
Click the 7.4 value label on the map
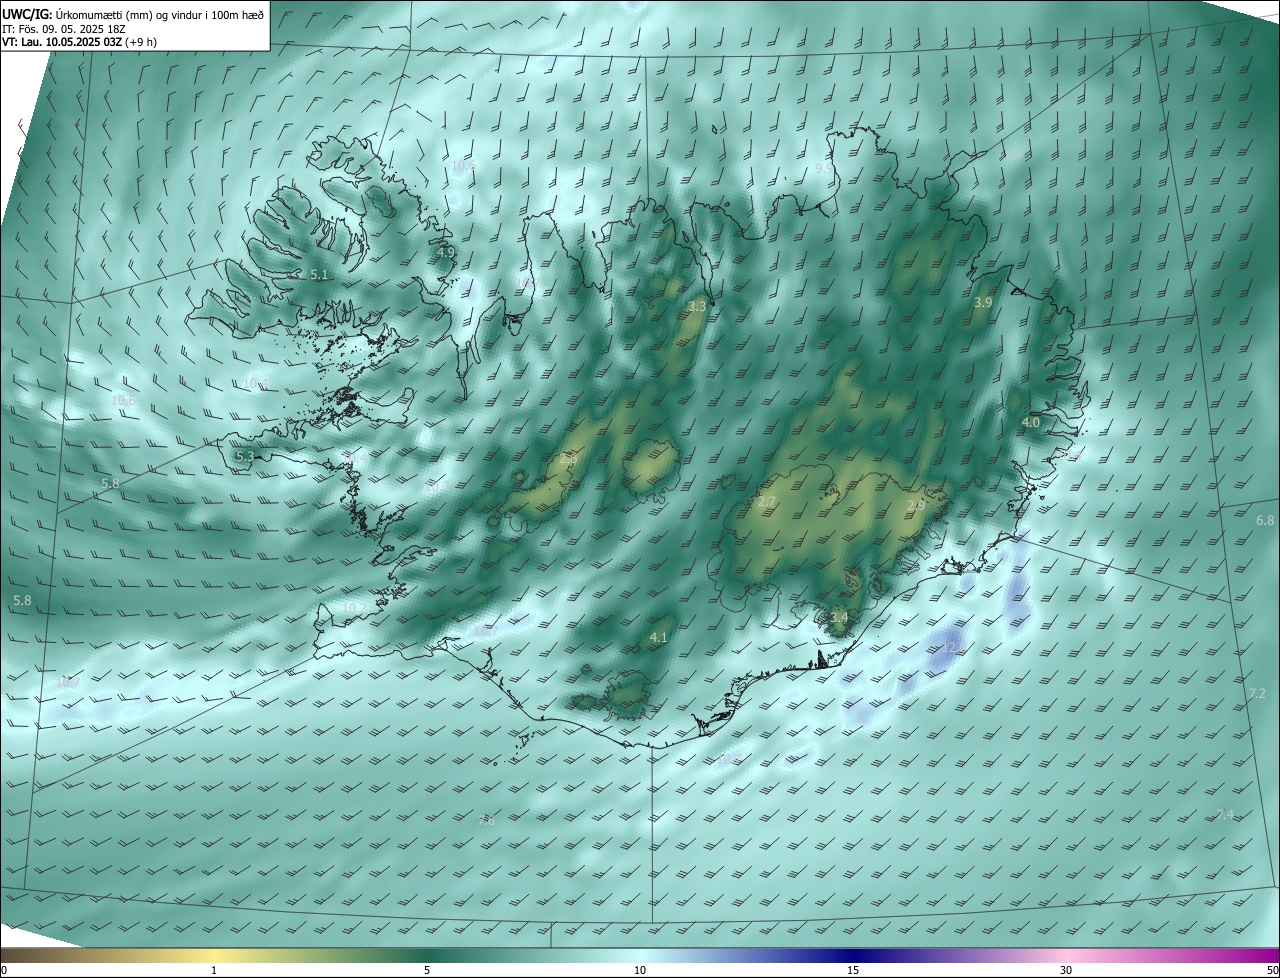click(x=1225, y=815)
